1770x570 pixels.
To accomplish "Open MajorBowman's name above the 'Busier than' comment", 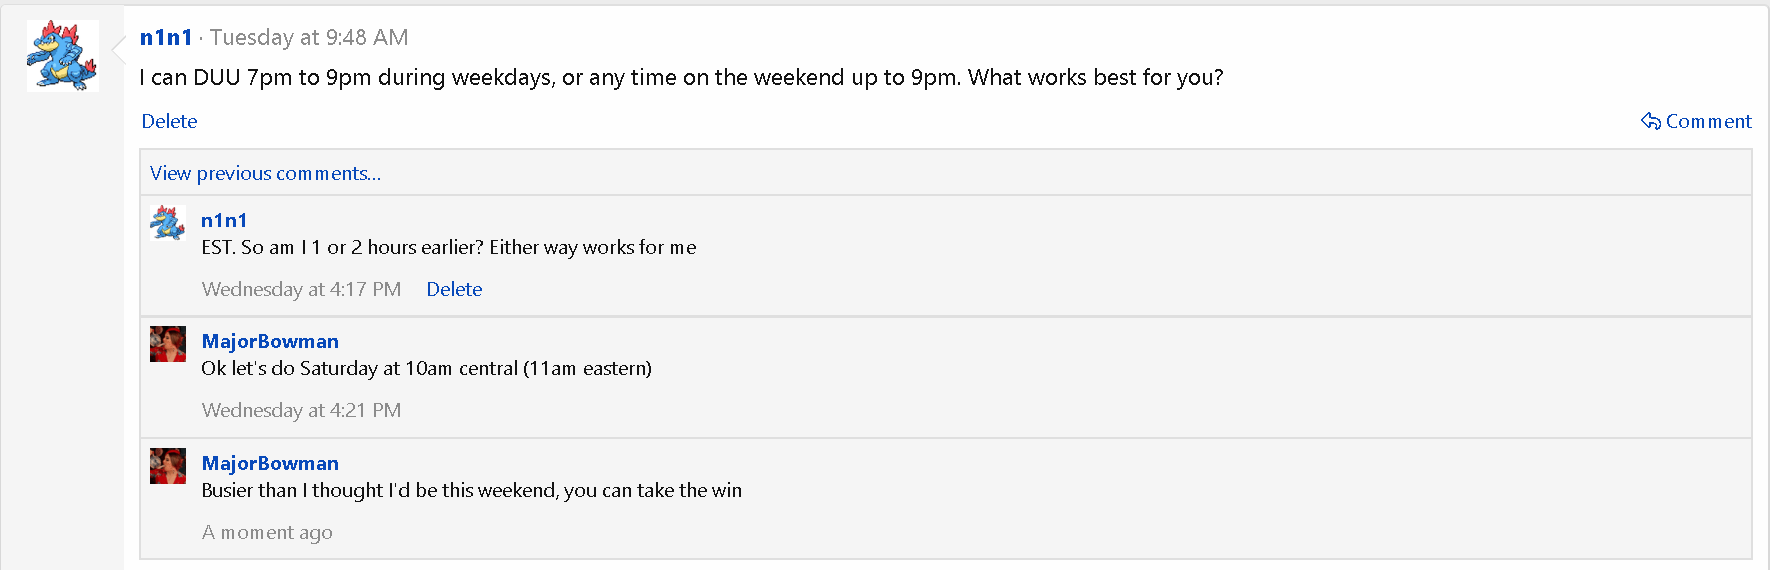I will [x=270, y=463].
